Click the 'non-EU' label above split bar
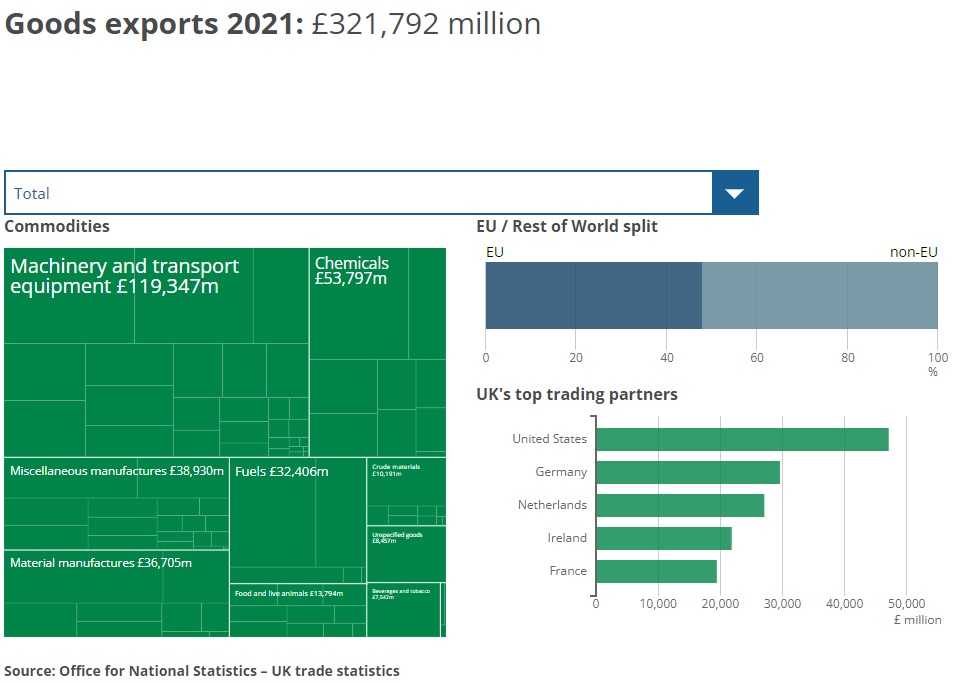Image resolution: width=954 pixels, height=683 pixels. (913, 252)
